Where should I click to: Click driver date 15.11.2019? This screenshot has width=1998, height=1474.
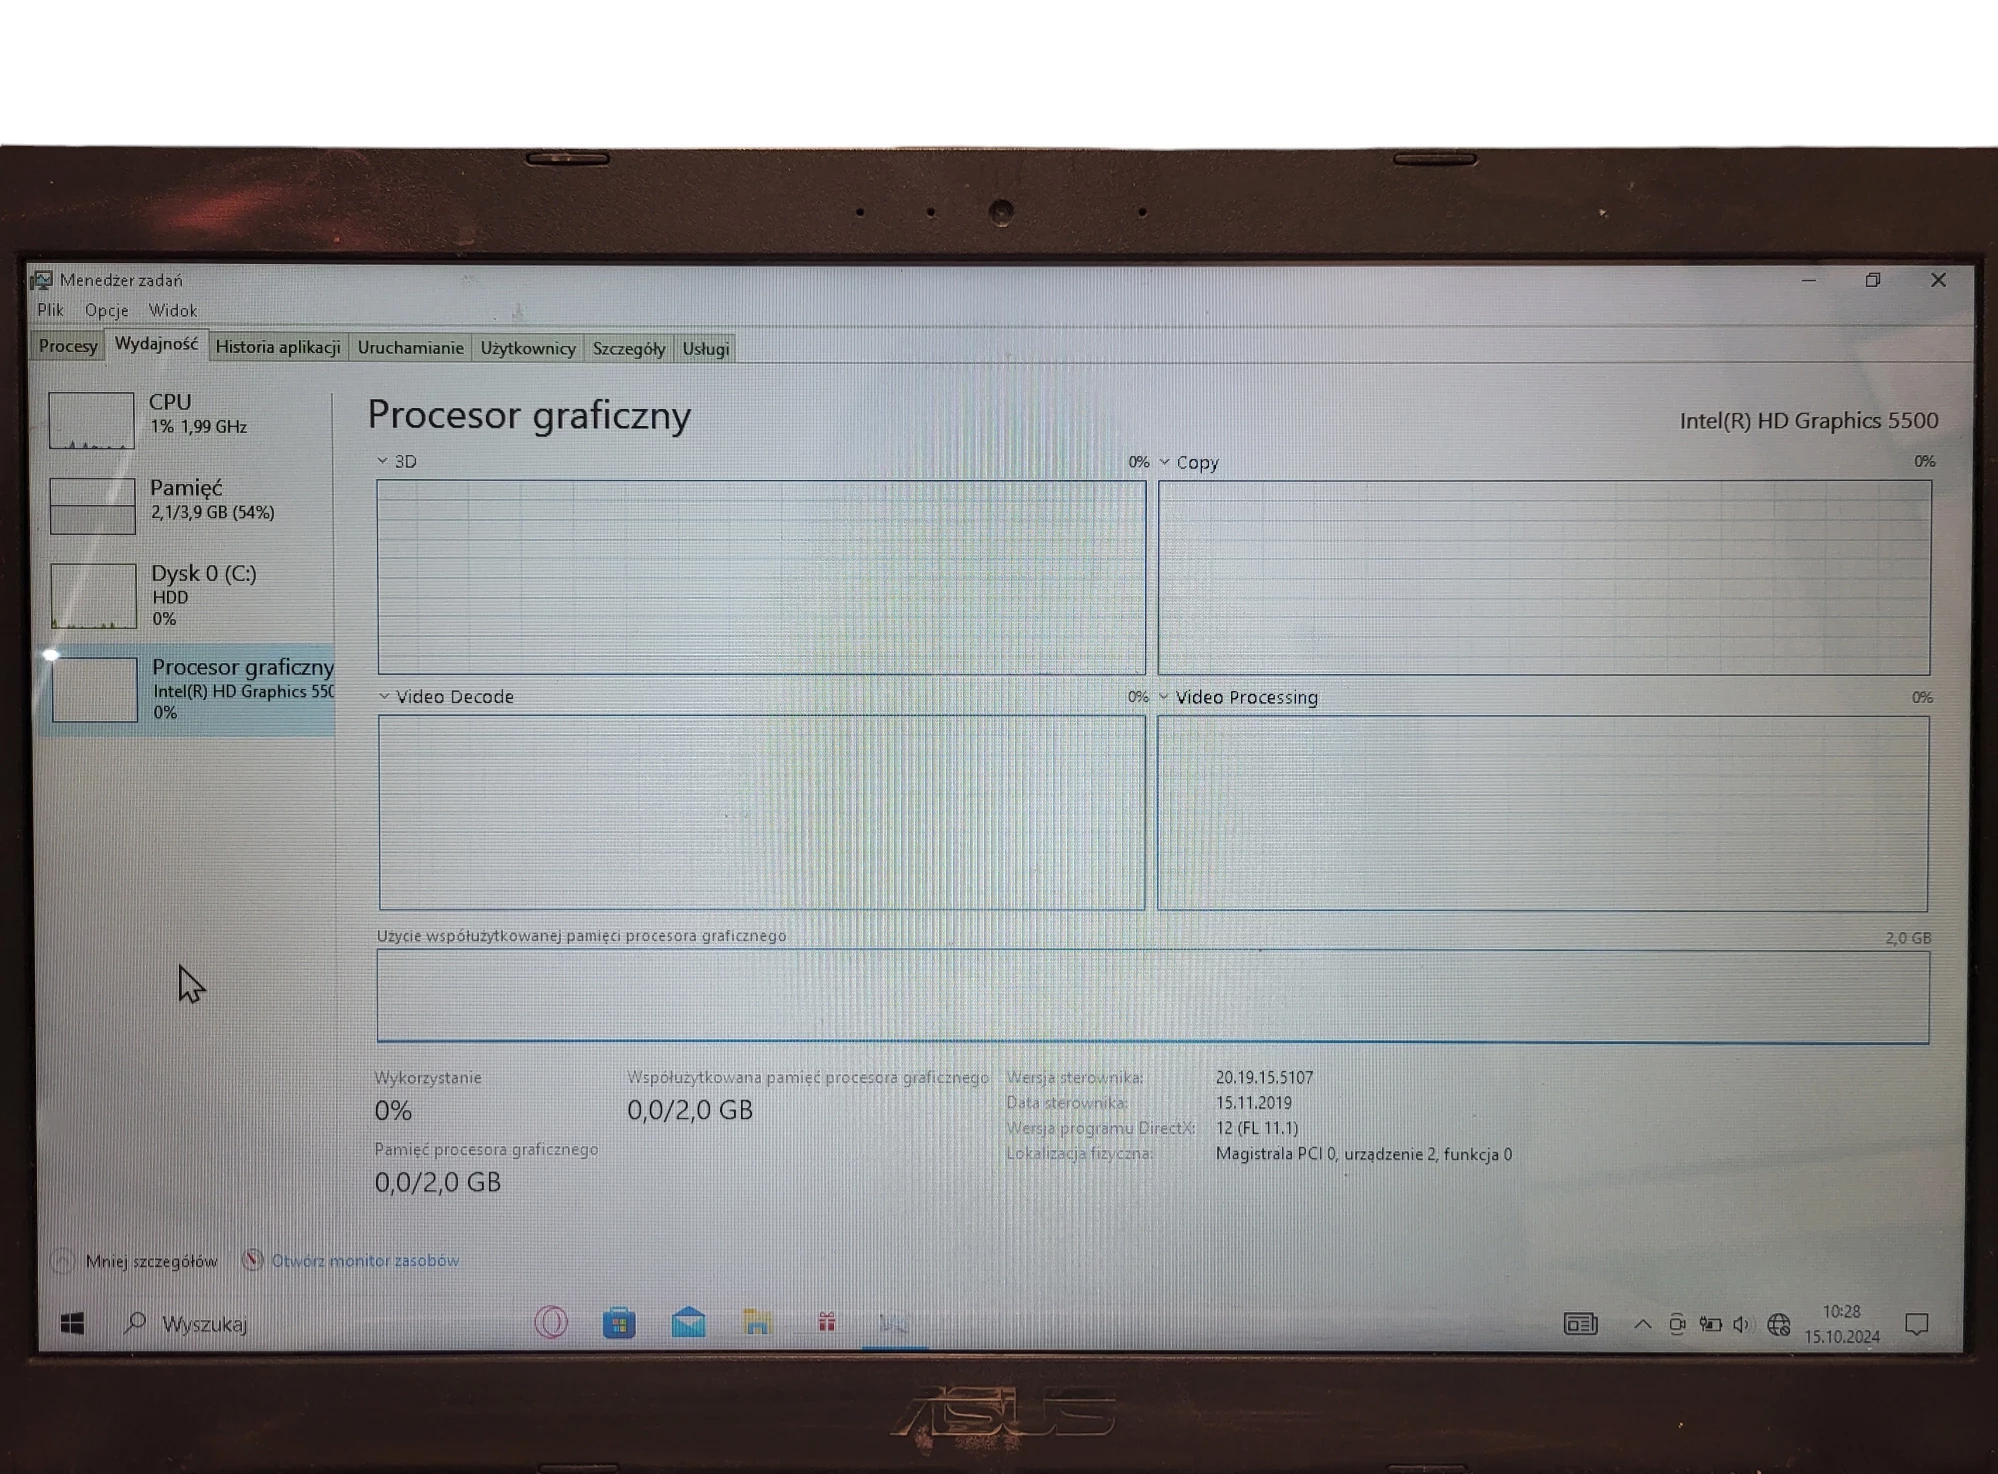coord(1253,1102)
